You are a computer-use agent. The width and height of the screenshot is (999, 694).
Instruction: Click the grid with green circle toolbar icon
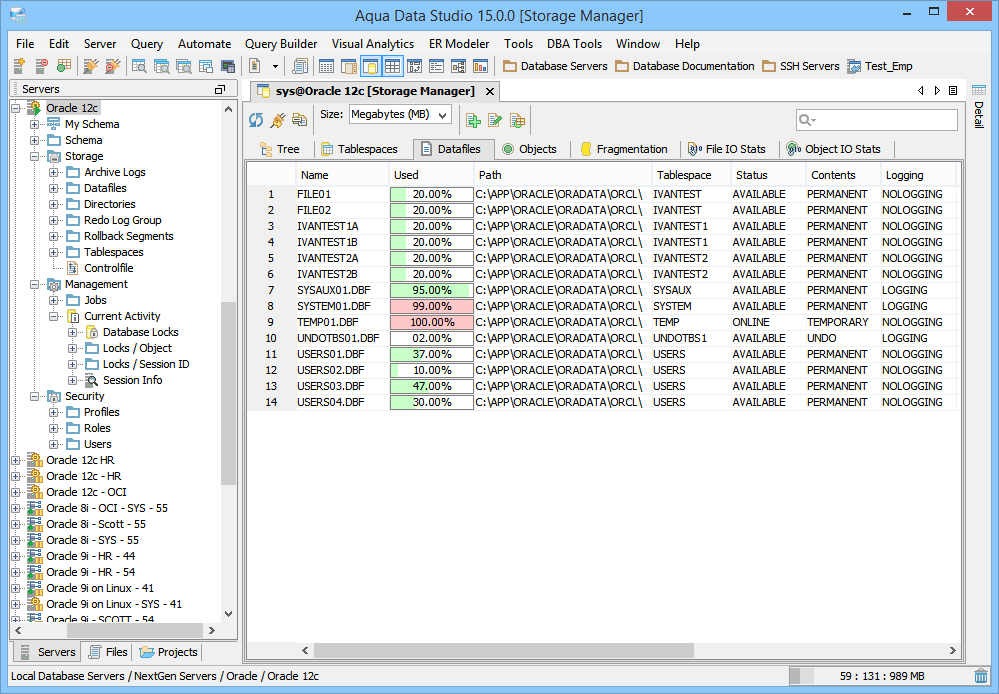[64, 66]
